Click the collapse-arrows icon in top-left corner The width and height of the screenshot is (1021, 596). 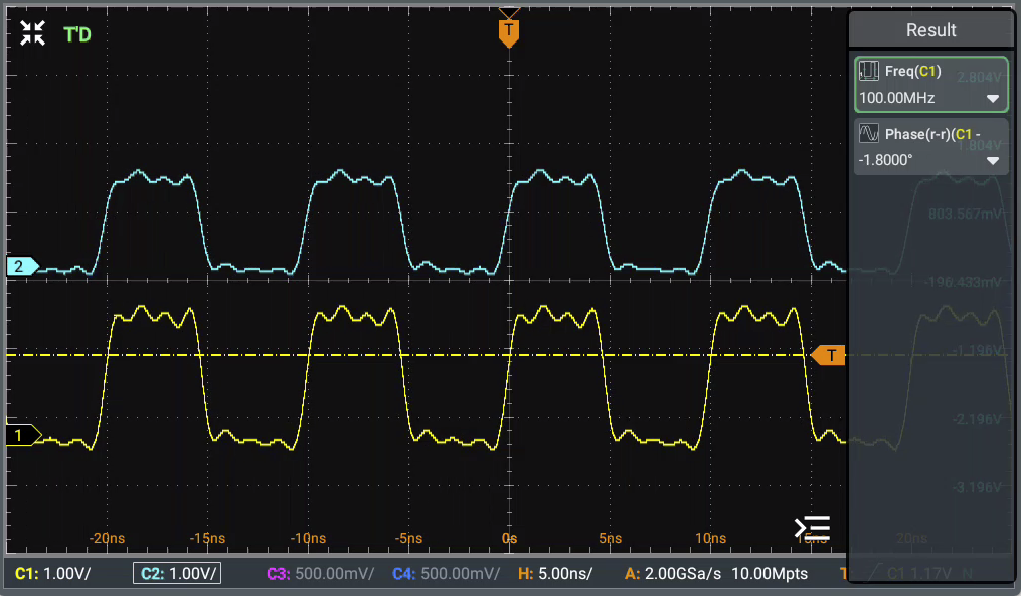tap(32, 34)
